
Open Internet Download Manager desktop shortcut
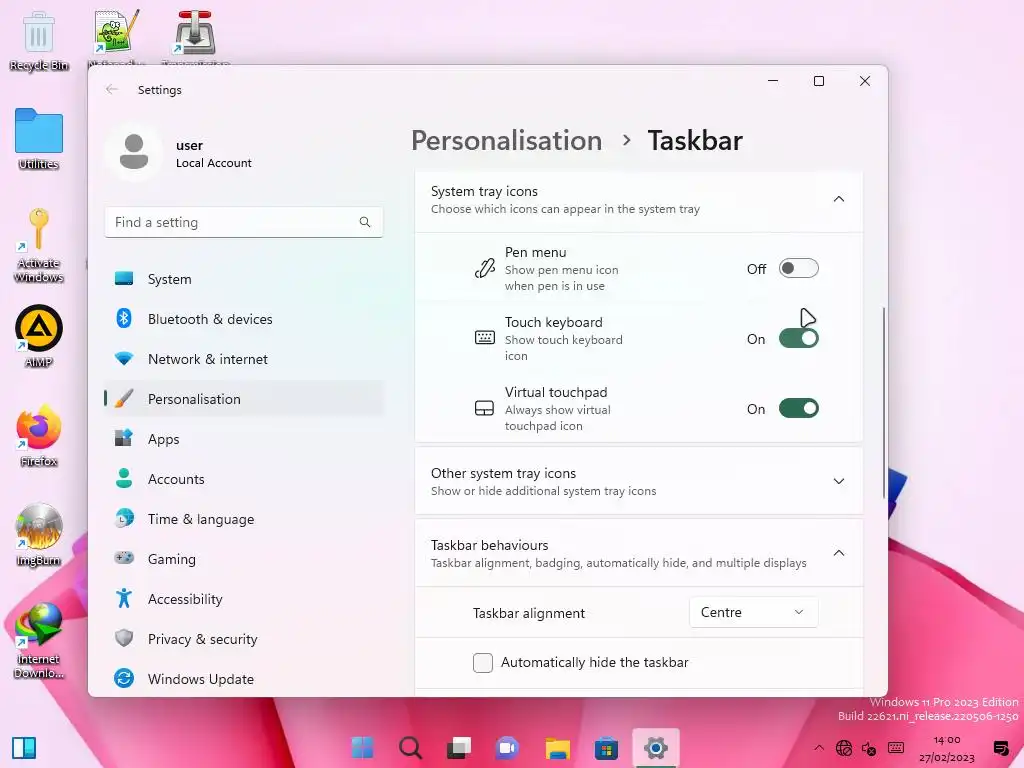tap(39, 640)
